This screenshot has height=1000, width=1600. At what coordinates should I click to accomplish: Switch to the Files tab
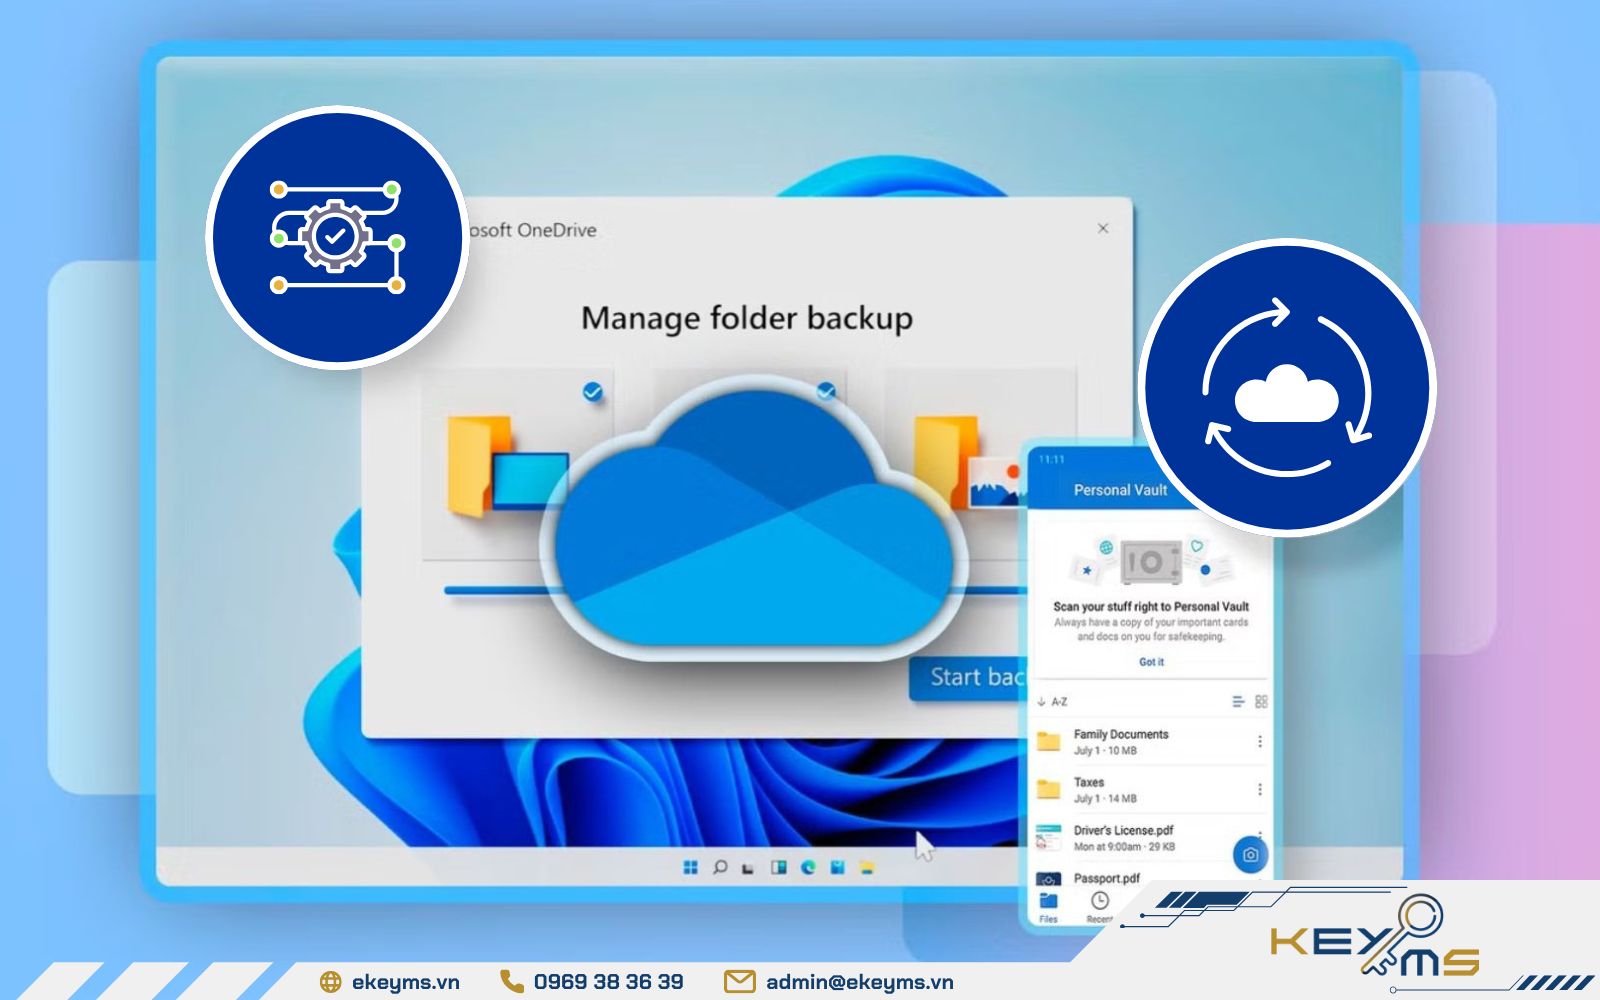[x=1047, y=908]
